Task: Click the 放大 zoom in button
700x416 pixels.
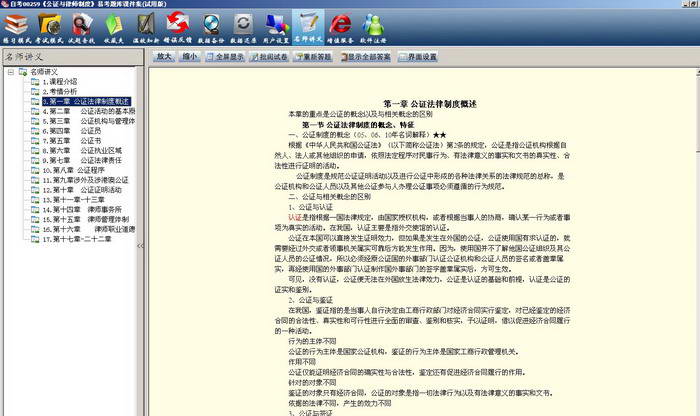Action: tap(164, 57)
